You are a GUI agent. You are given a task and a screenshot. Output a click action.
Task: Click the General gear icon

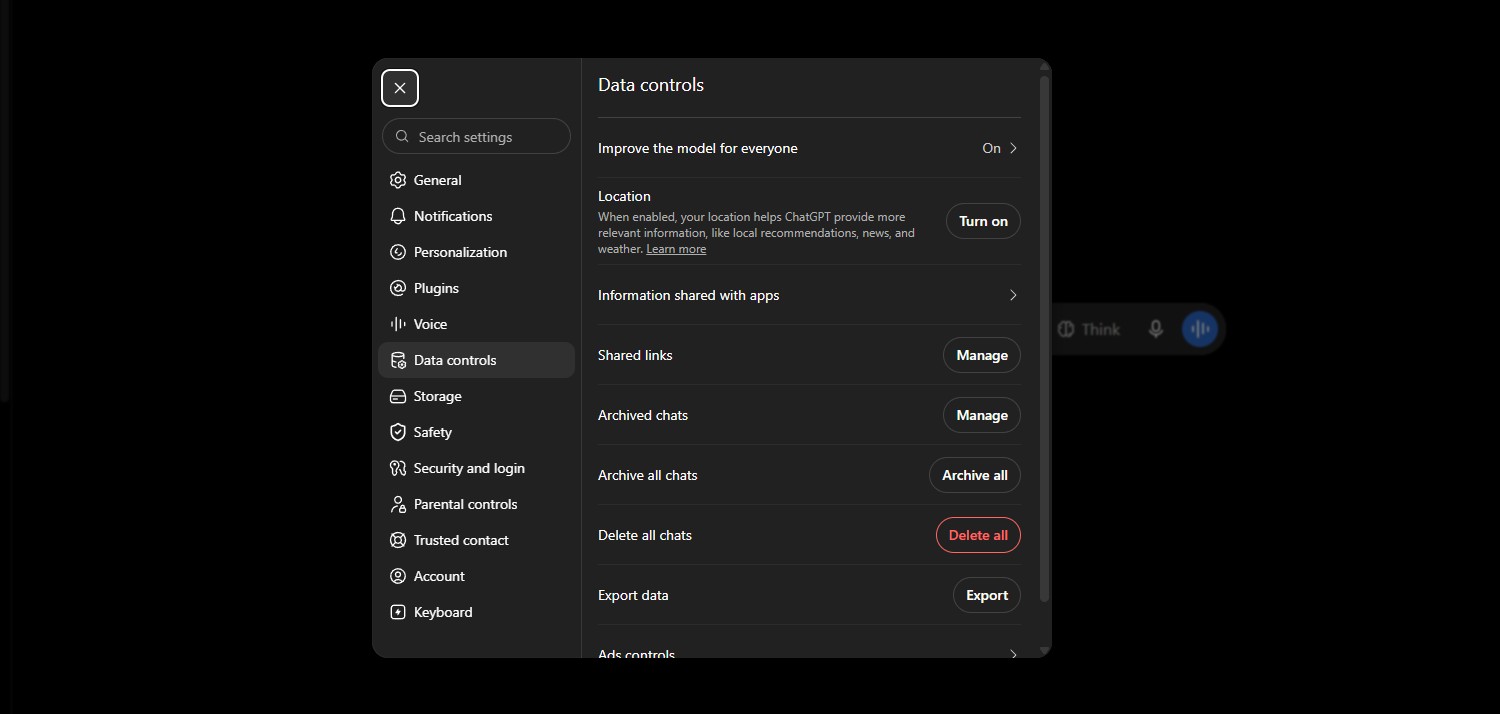pyautogui.click(x=398, y=180)
